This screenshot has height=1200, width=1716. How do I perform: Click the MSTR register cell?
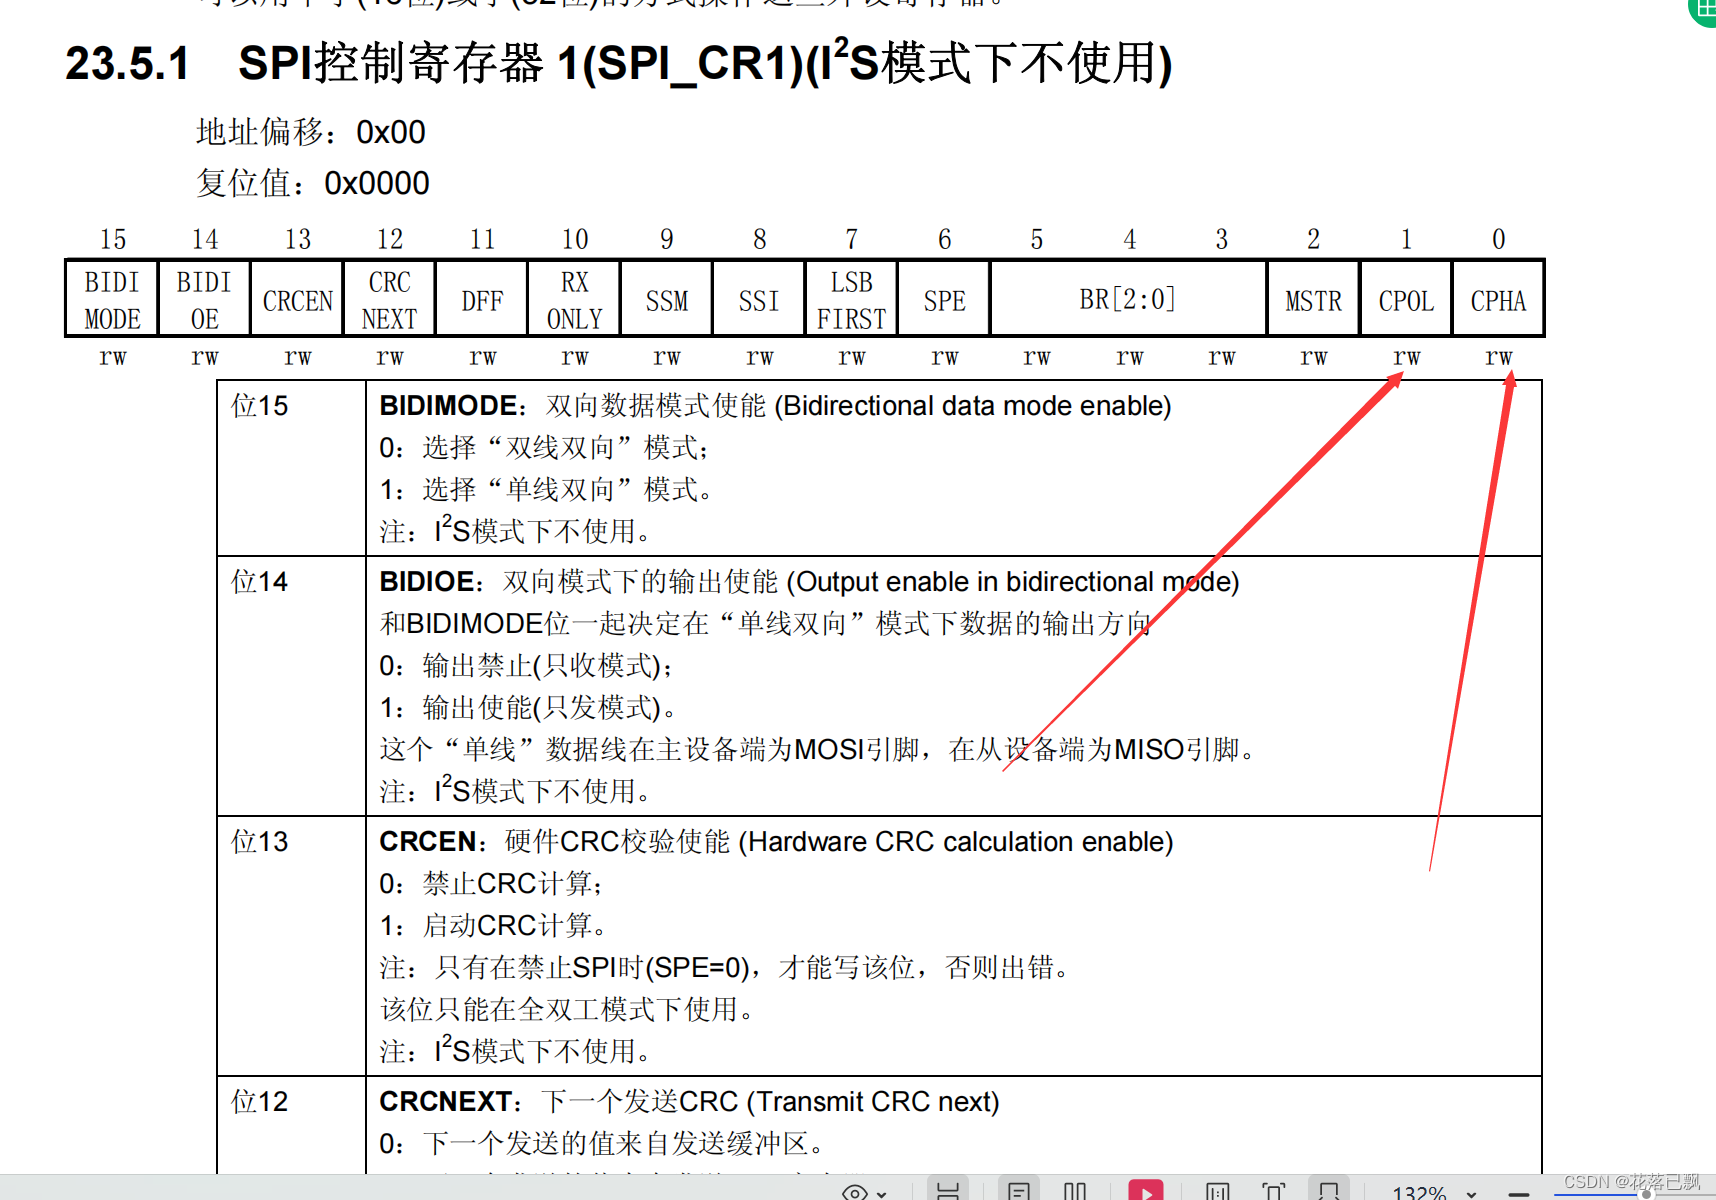coord(1313,299)
